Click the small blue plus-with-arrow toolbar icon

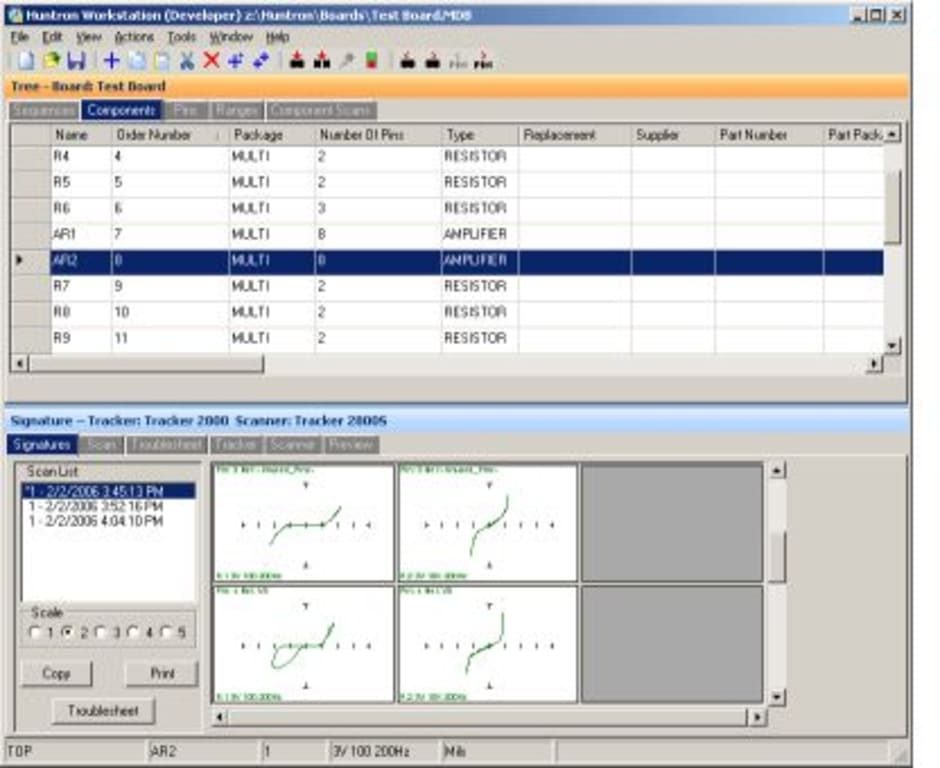[x=236, y=61]
